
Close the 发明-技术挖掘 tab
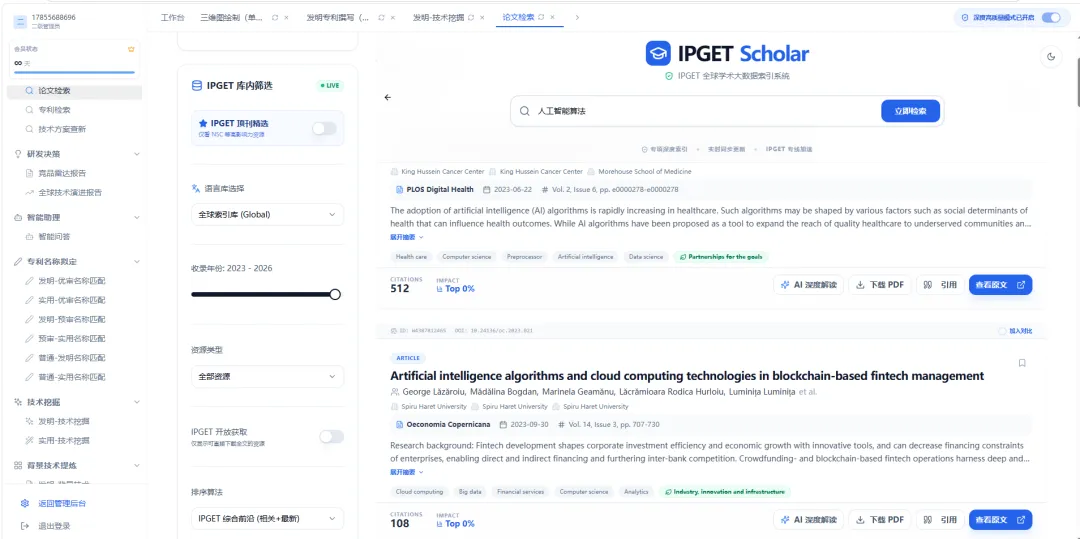[482, 17]
